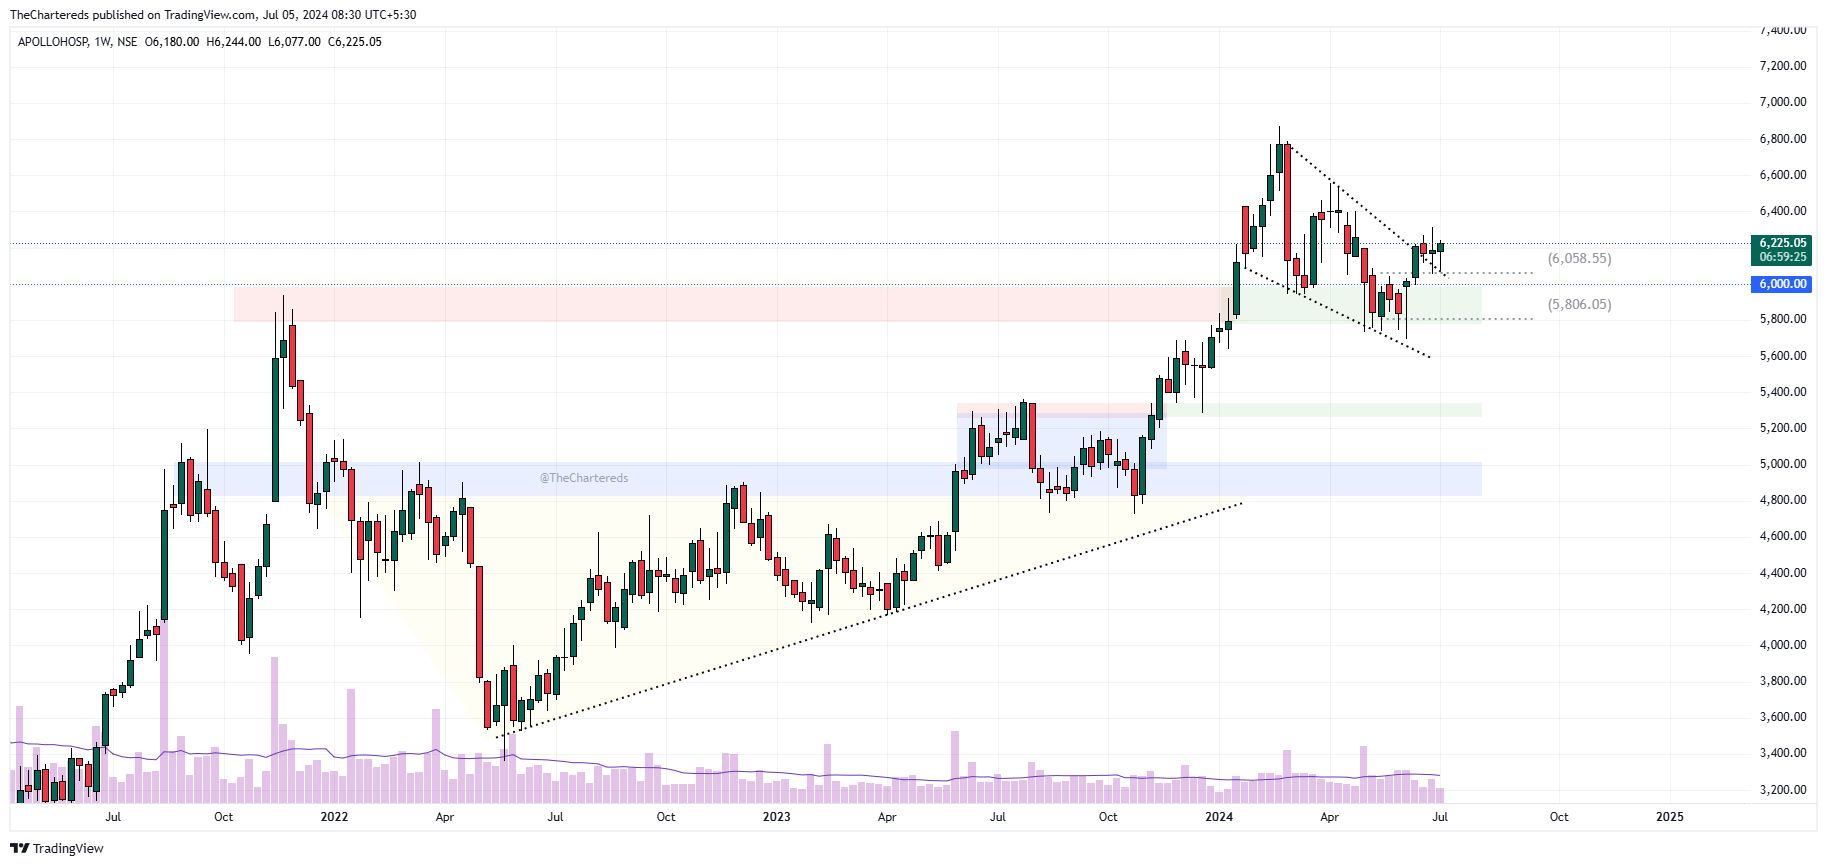
Task: Click the TradingView logo at bottom left
Action: (57, 848)
